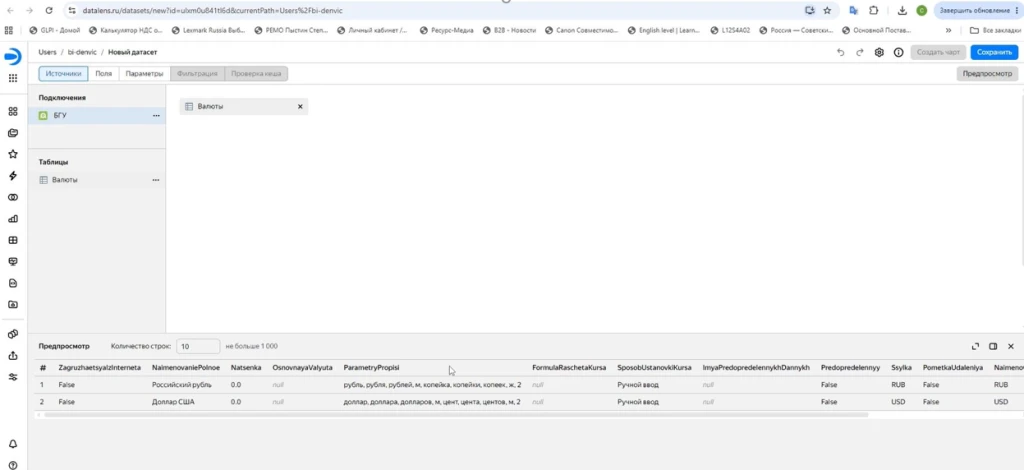The width and height of the screenshot is (1024, 470).
Task: Click the redo arrow icon in header
Action: (859, 53)
